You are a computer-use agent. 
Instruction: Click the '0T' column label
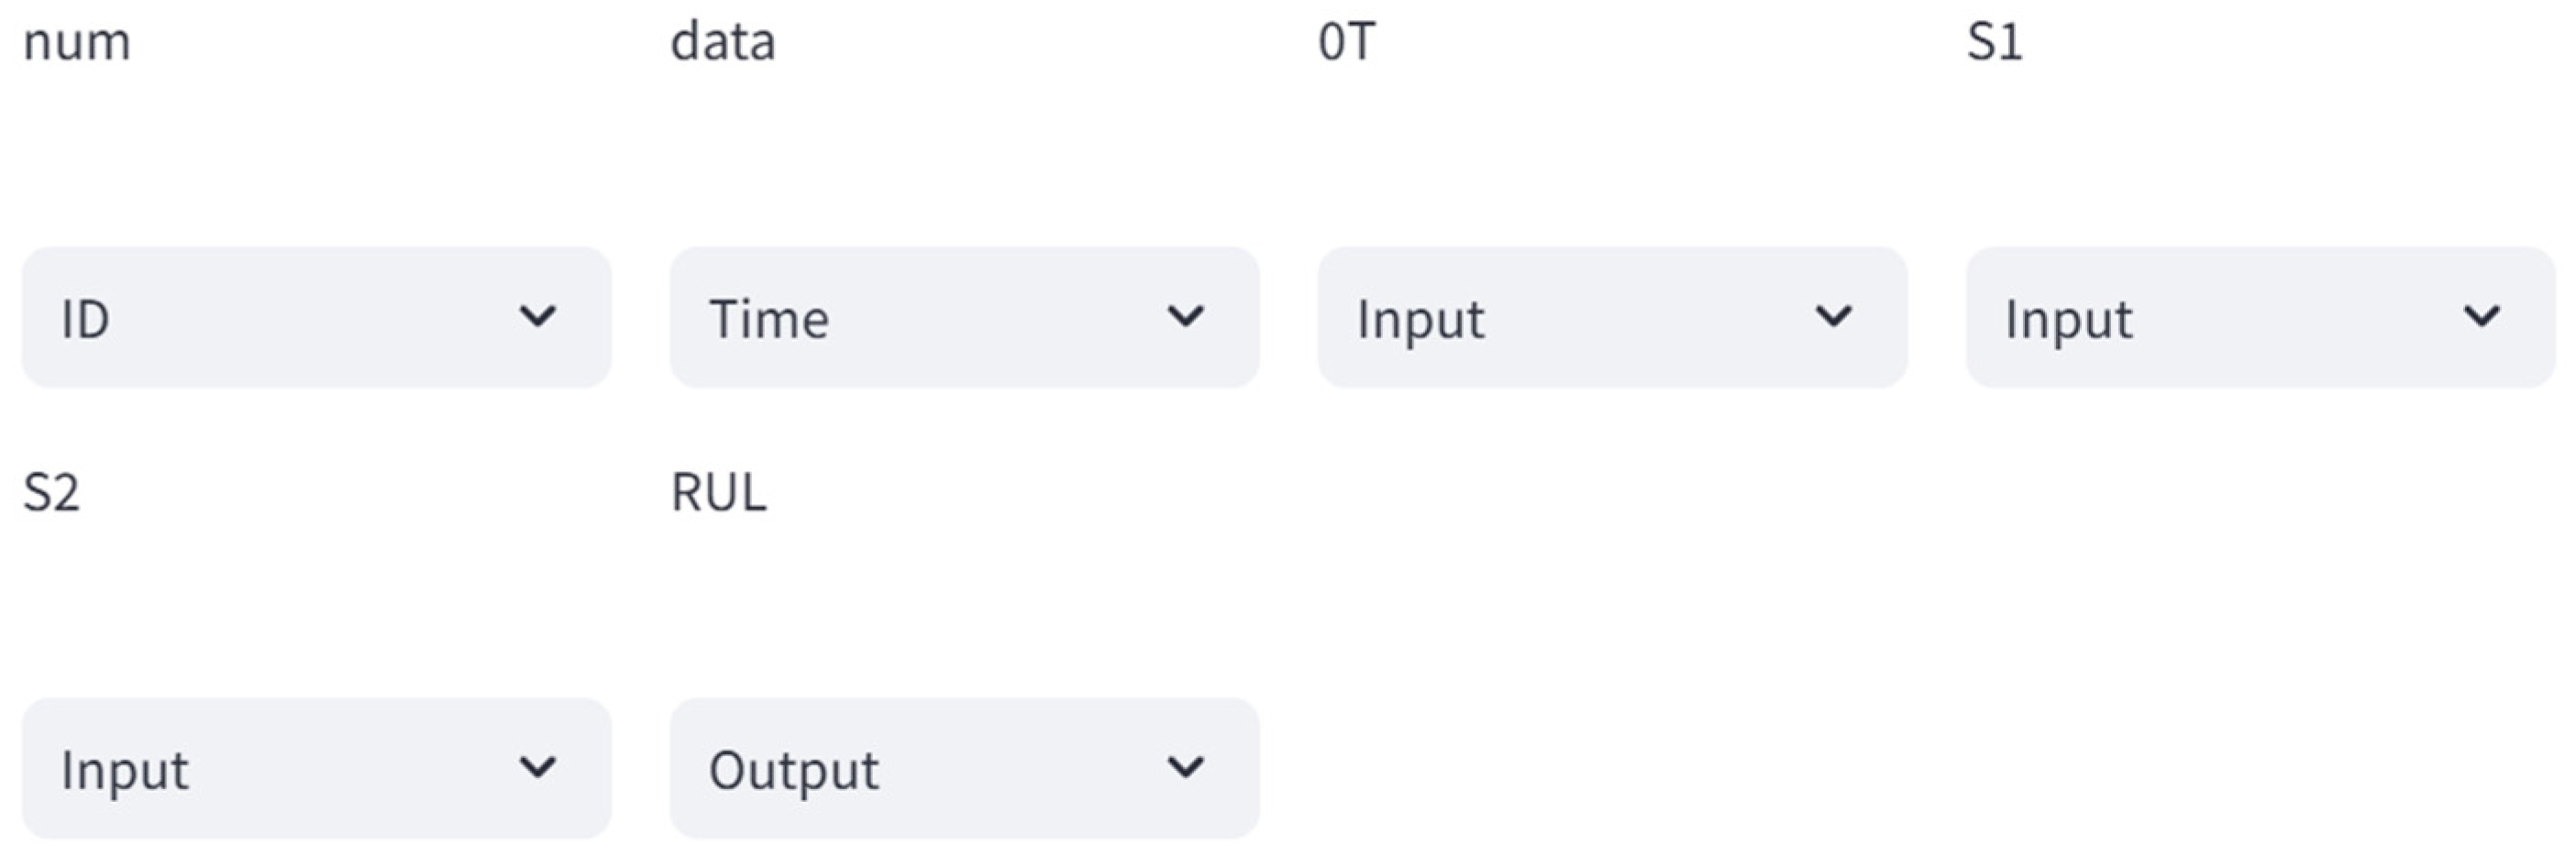click(x=1347, y=43)
